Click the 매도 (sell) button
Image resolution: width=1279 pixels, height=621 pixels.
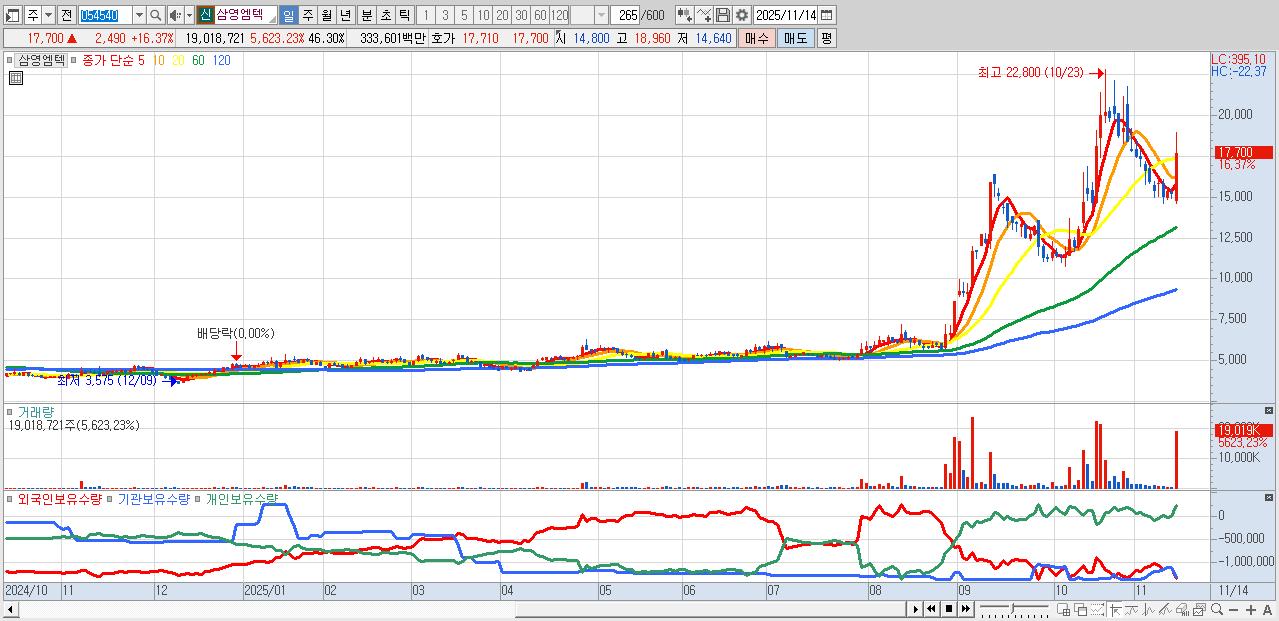pyautogui.click(x=796, y=38)
